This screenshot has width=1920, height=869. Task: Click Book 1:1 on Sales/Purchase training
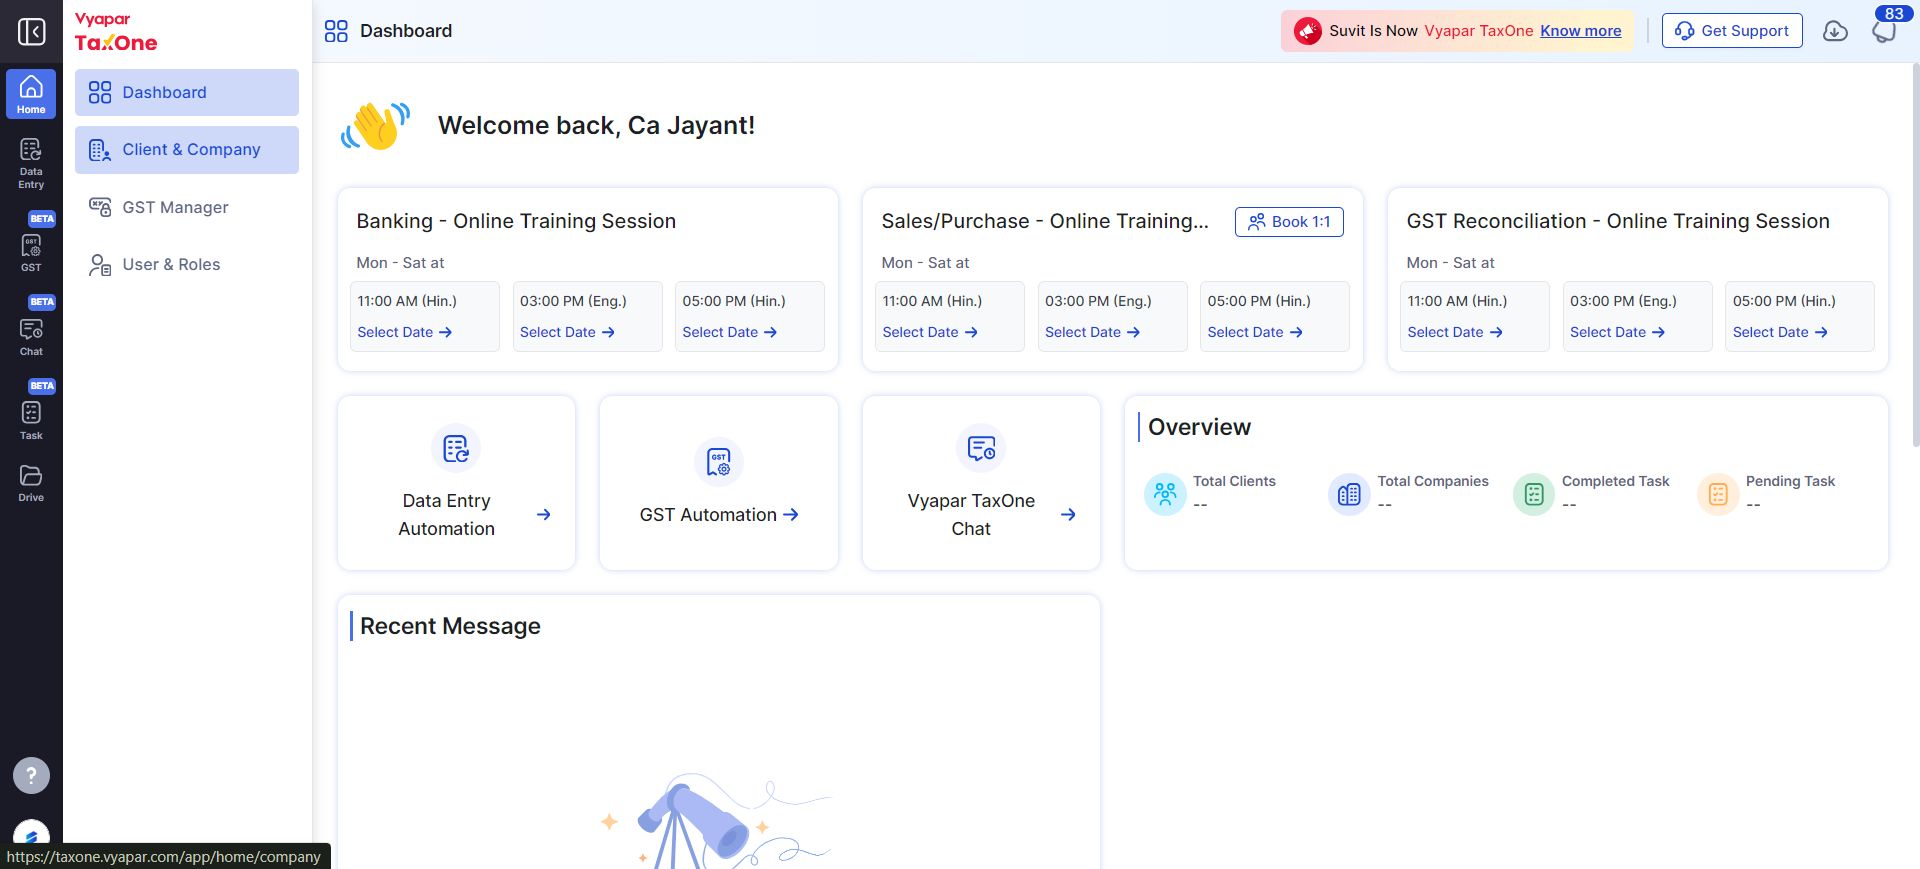[x=1289, y=222]
